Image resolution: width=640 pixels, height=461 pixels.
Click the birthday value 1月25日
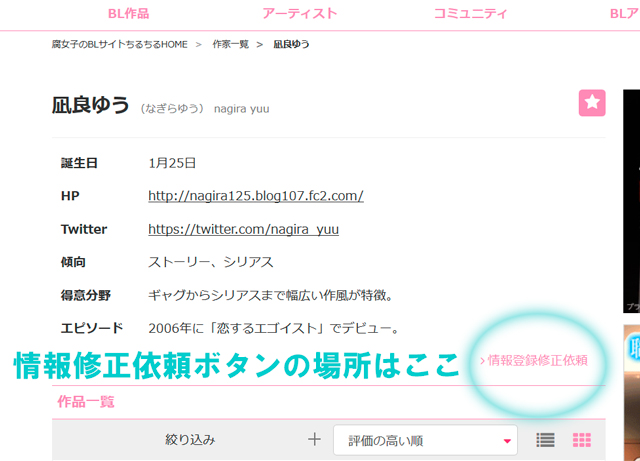[172, 163]
